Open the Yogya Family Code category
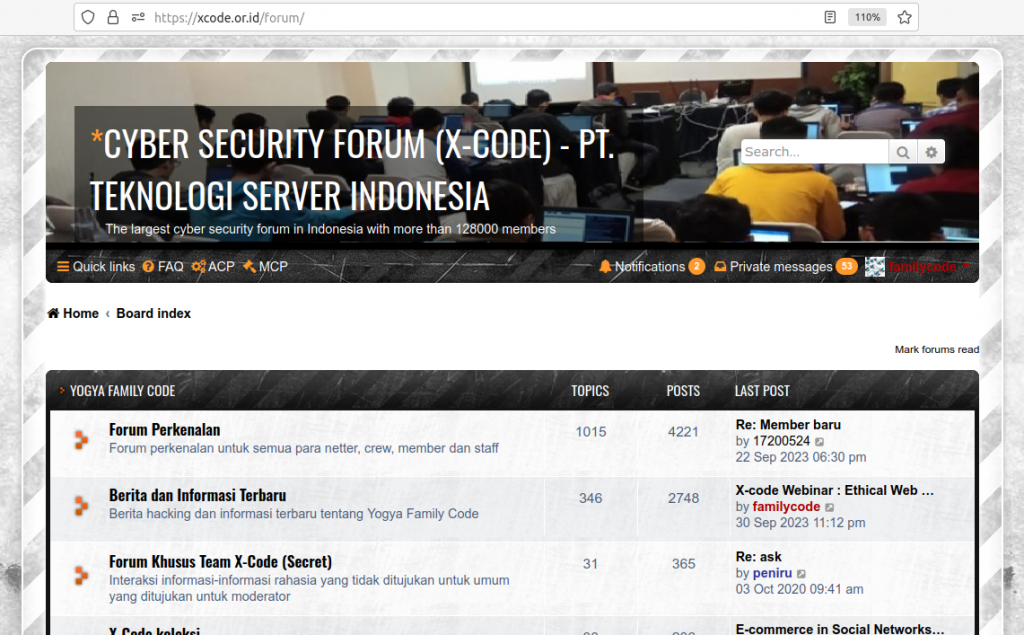 (123, 391)
